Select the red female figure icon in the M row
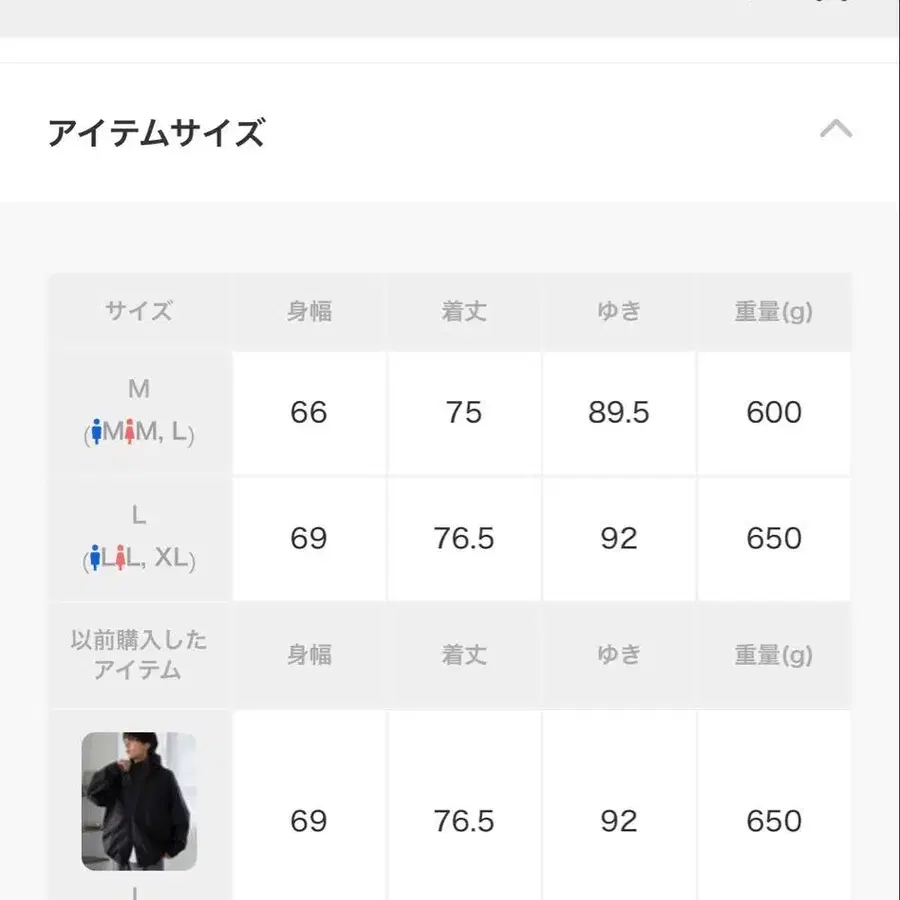Screen dimensions: 900x900 pyautogui.click(x=130, y=430)
